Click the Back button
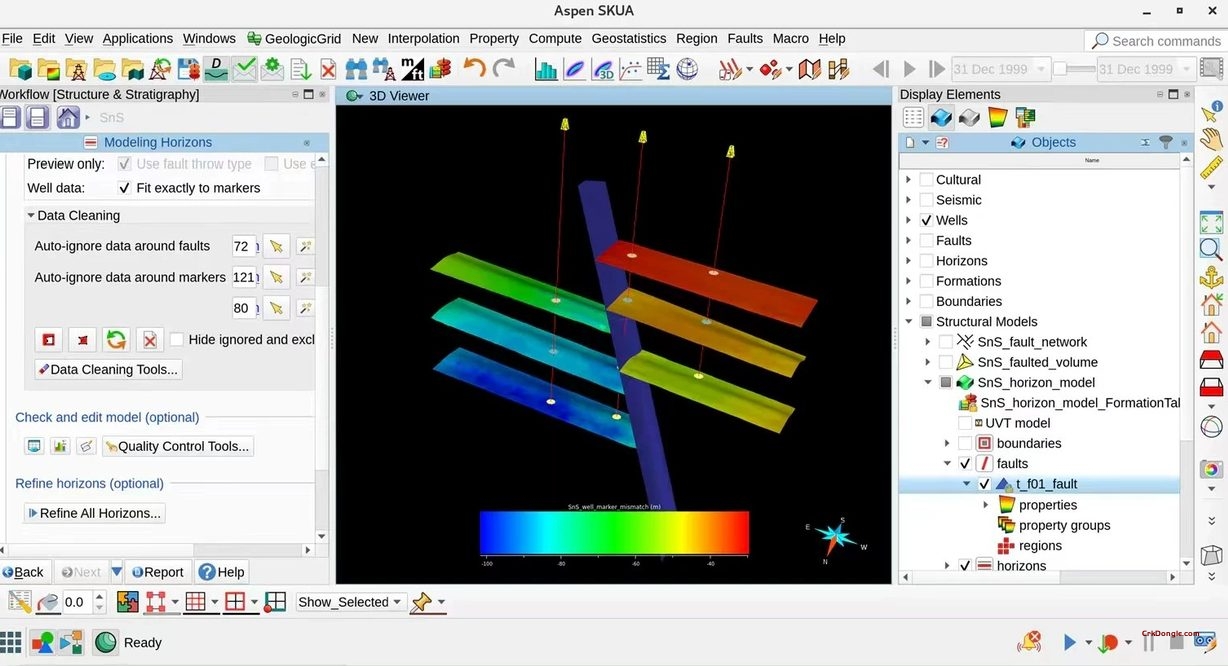This screenshot has width=1228, height=666. click(23, 572)
